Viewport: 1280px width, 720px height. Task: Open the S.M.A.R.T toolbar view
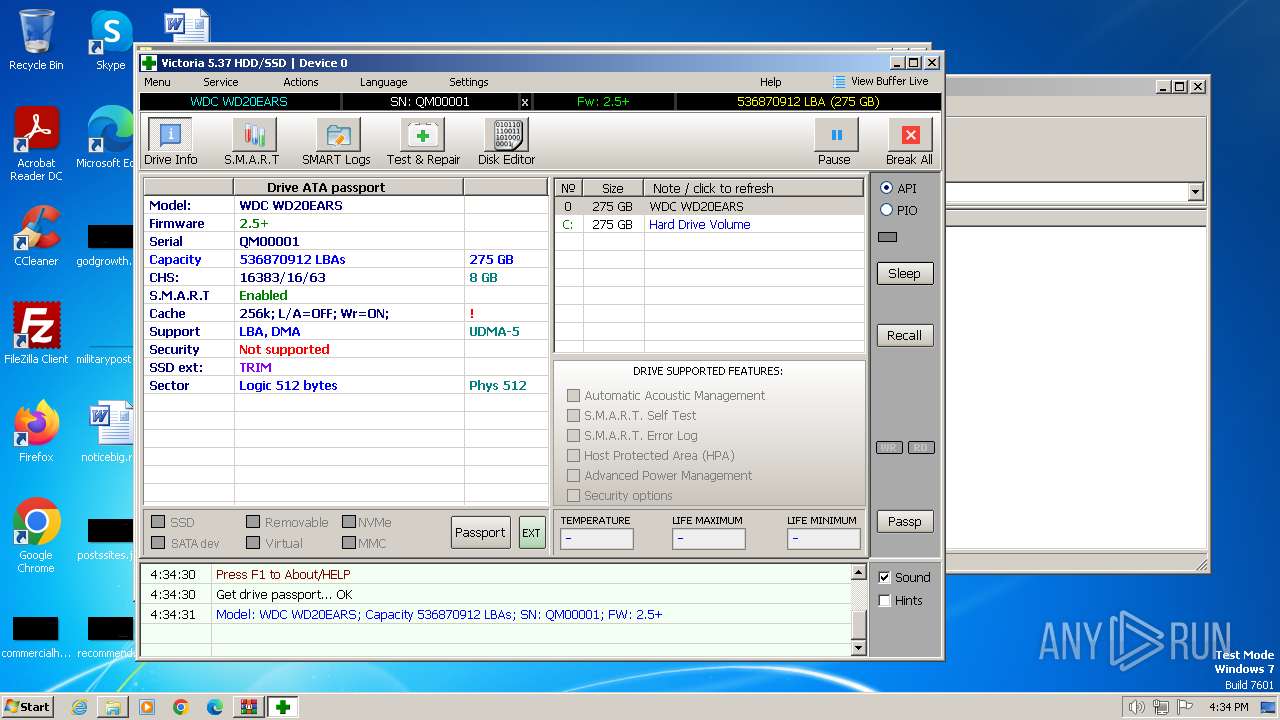pyautogui.click(x=252, y=142)
